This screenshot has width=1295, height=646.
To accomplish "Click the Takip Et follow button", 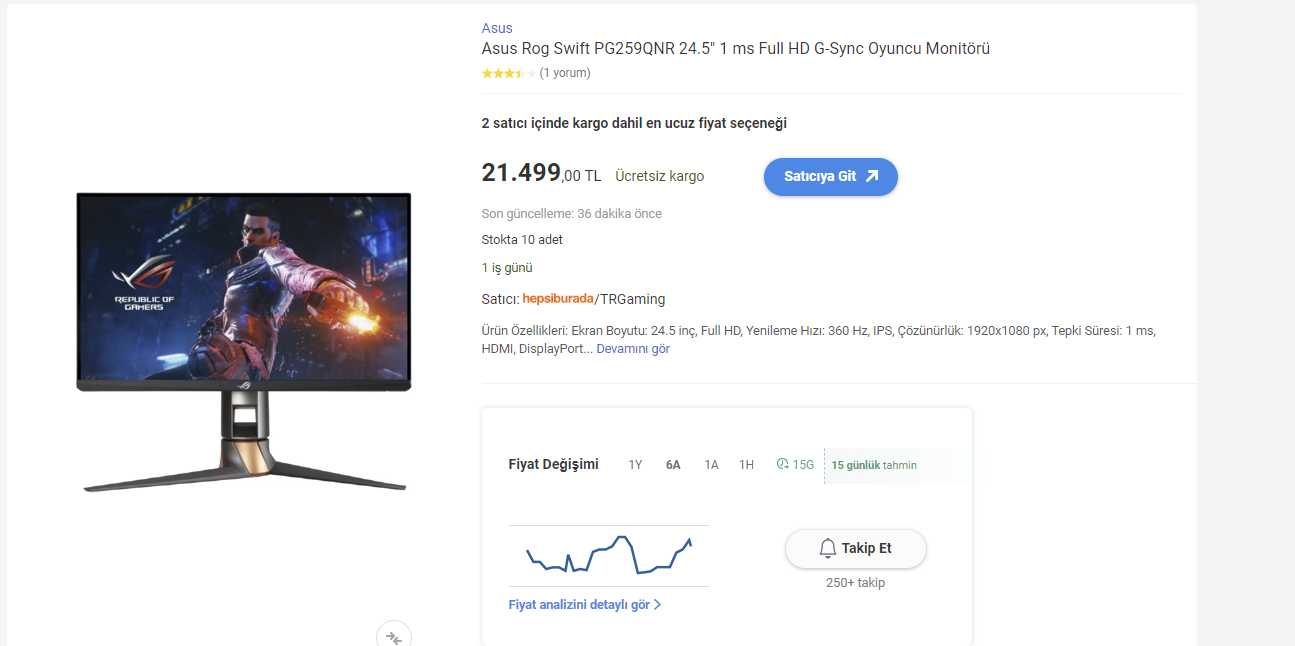I will [x=856, y=548].
